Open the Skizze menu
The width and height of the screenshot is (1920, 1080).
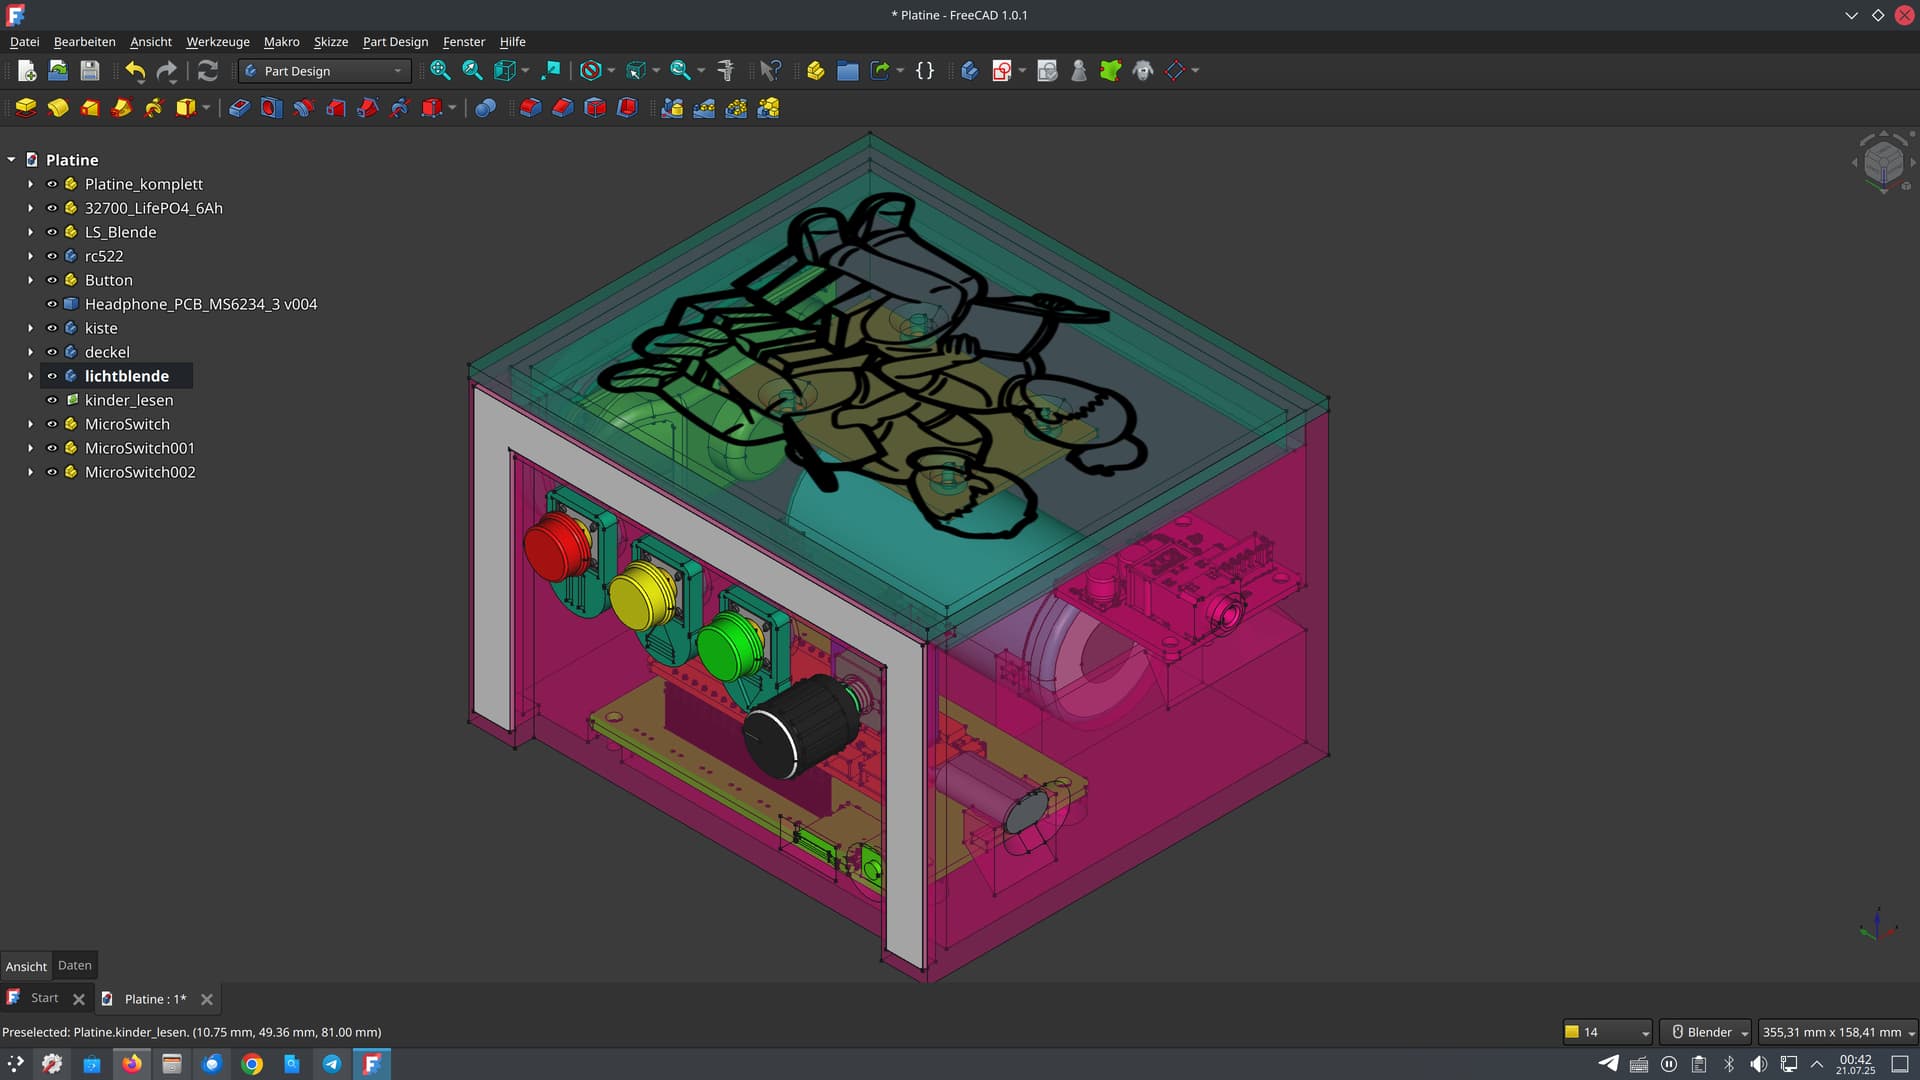pos(331,42)
